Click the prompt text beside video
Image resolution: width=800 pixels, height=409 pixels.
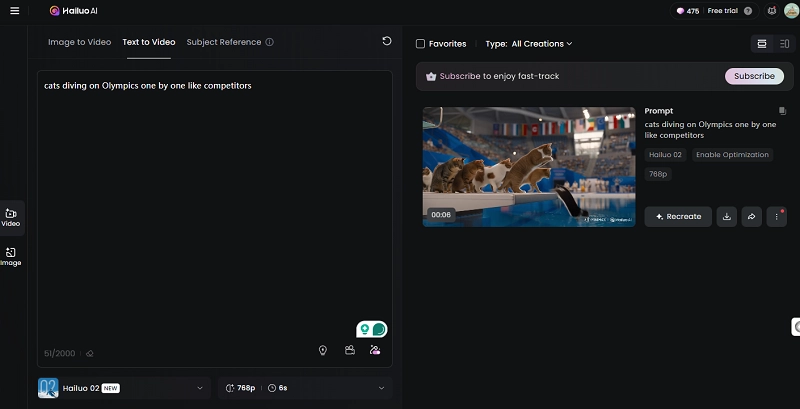[x=710, y=130]
